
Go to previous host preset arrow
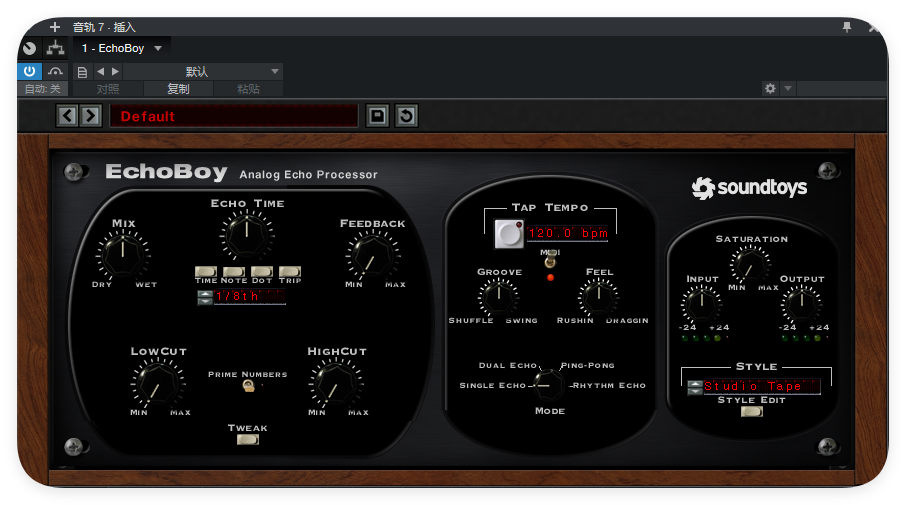(101, 72)
